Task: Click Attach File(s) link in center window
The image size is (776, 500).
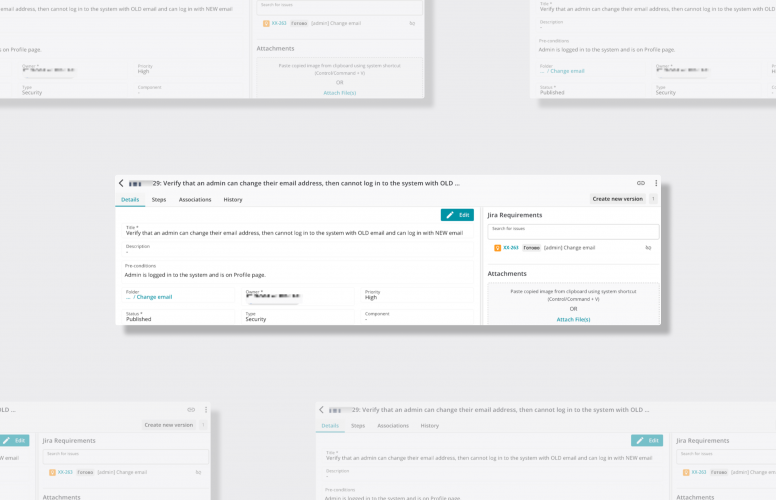Action: (x=573, y=319)
